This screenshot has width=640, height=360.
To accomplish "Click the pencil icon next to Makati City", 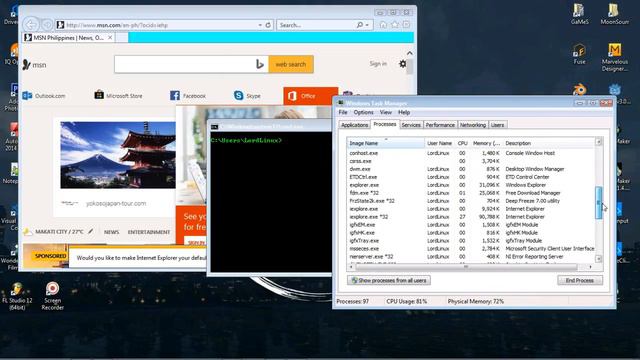I will pyautogui.click(x=91, y=231).
